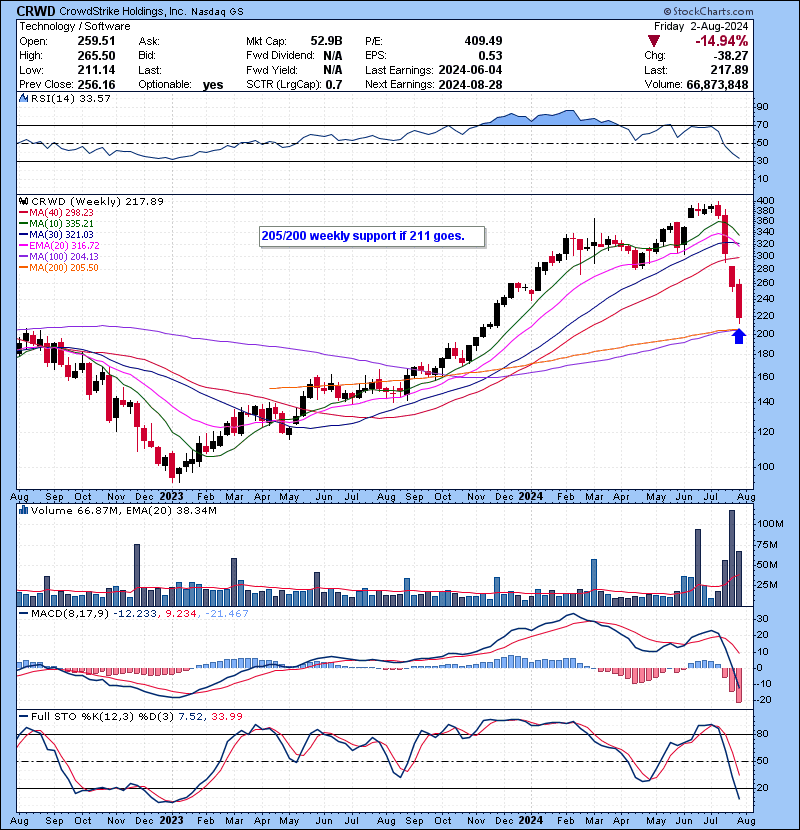Click the 100M label on the volume axis

pyautogui.click(x=770, y=524)
